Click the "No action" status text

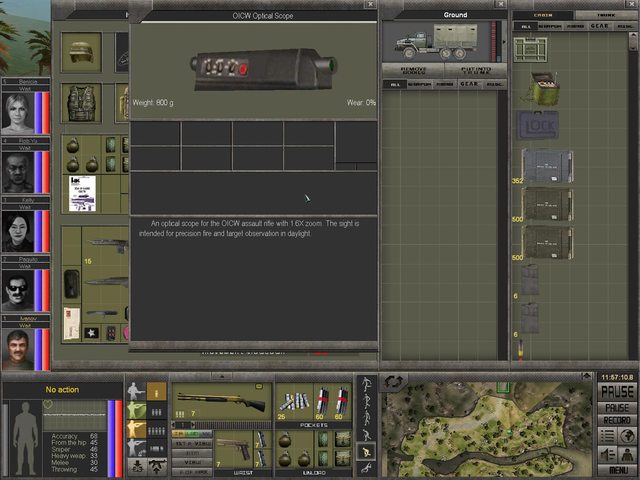[x=62, y=390]
